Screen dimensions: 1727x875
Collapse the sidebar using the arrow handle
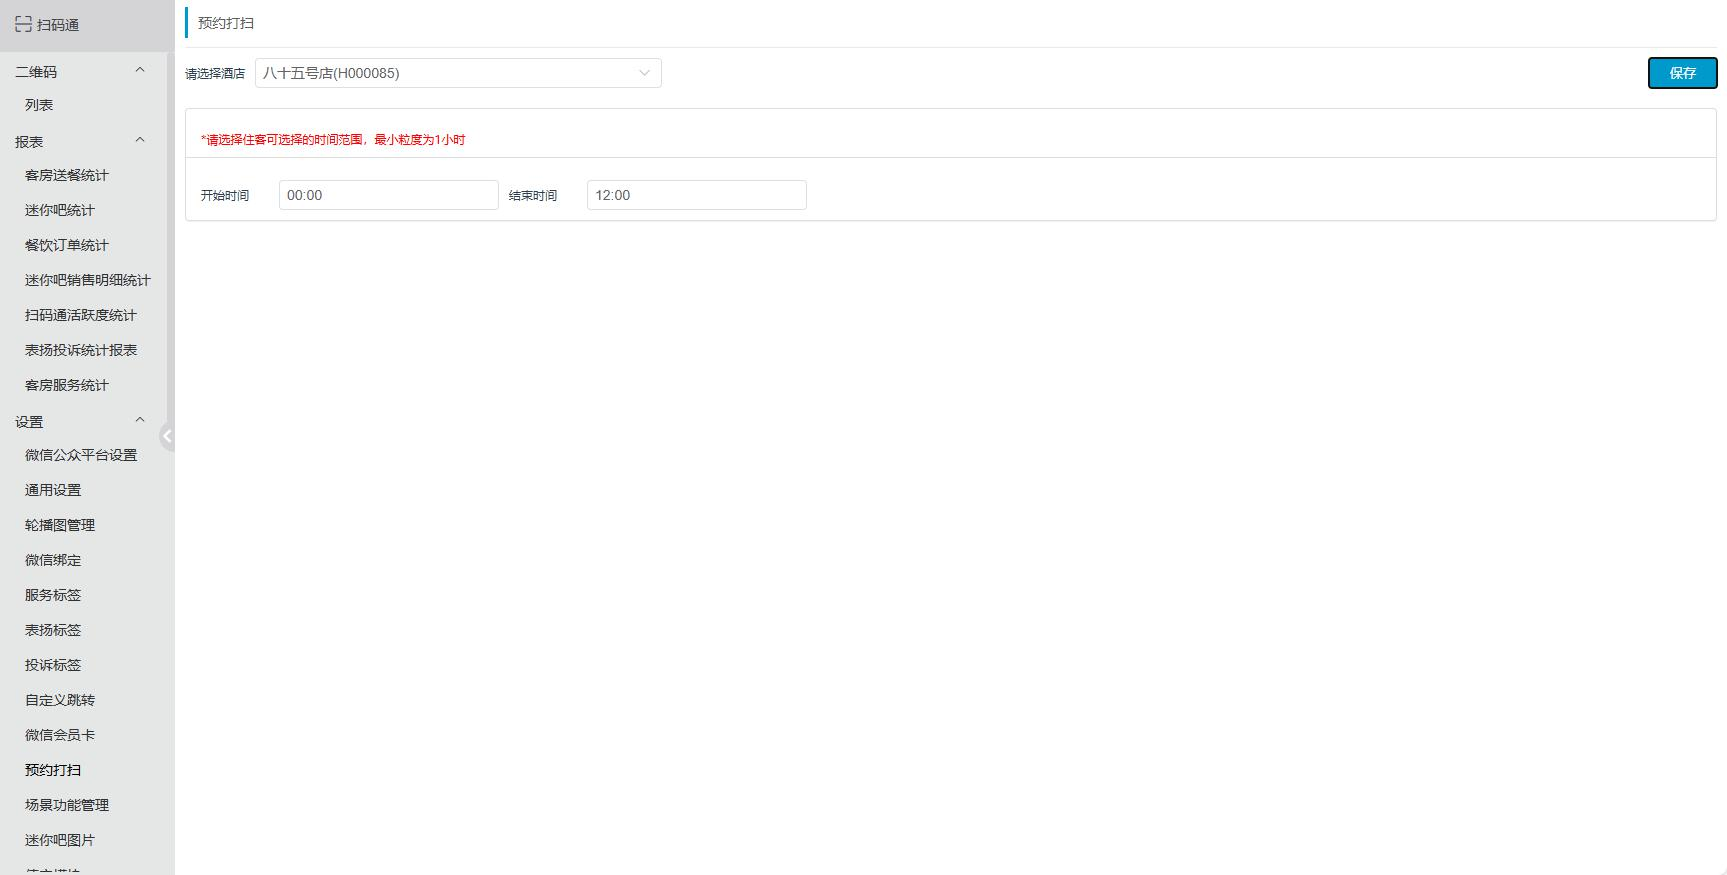point(167,436)
